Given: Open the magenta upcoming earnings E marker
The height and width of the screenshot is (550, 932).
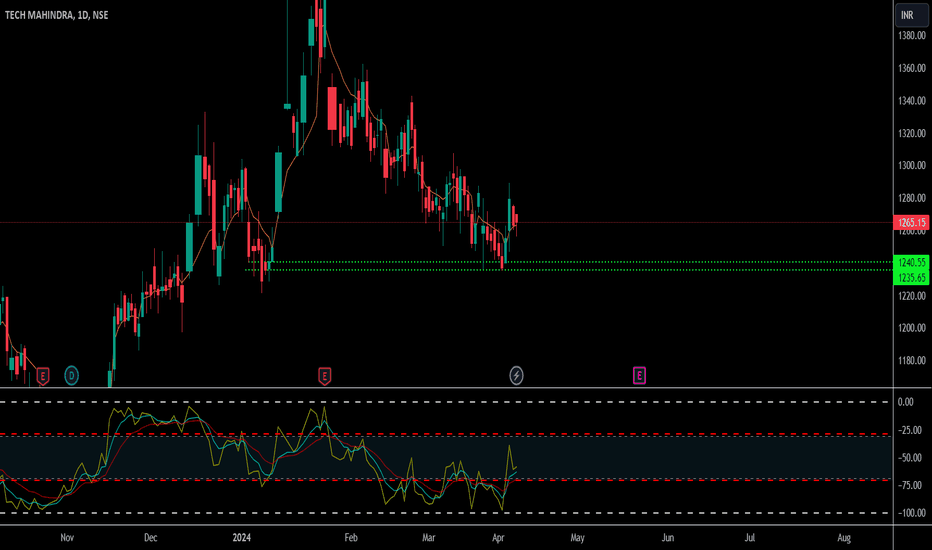Looking at the screenshot, I should (x=639, y=375).
